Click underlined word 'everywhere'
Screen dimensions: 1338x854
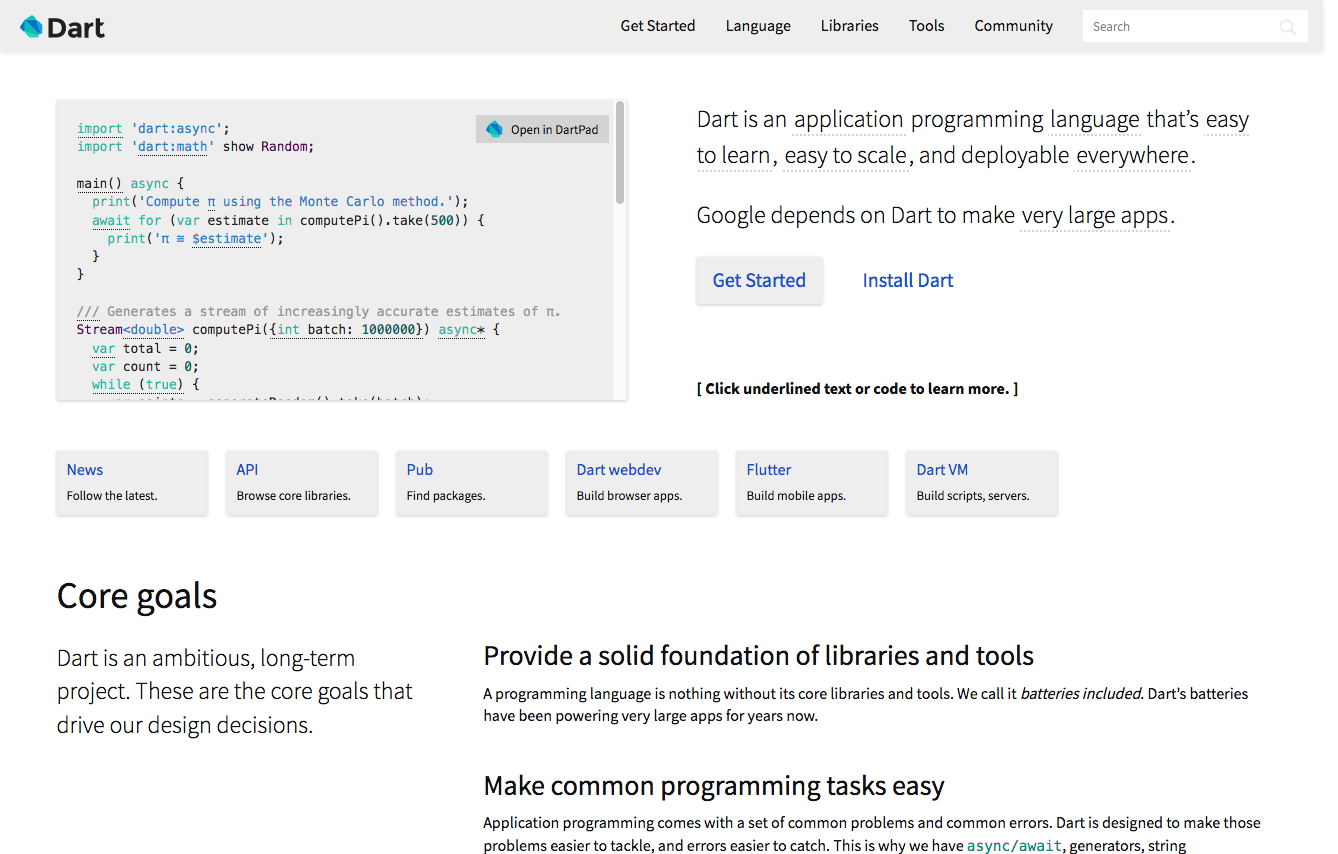click(x=1133, y=156)
